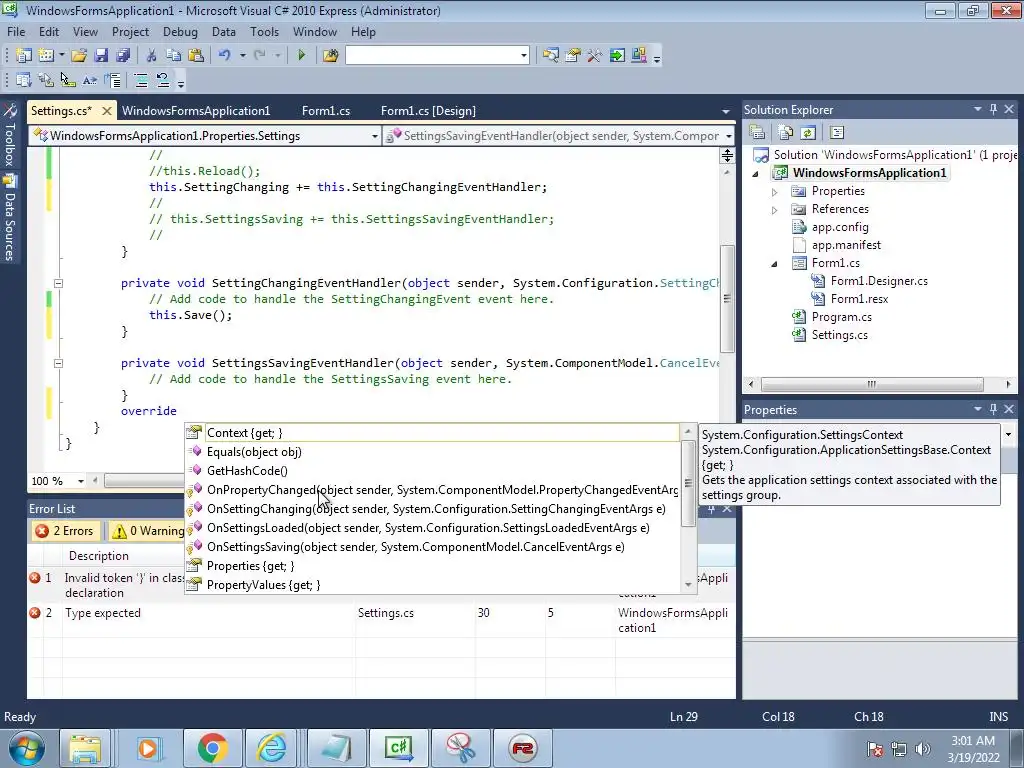Click the Solution Explorer horizontal scrollbar thumb

(x=870, y=384)
